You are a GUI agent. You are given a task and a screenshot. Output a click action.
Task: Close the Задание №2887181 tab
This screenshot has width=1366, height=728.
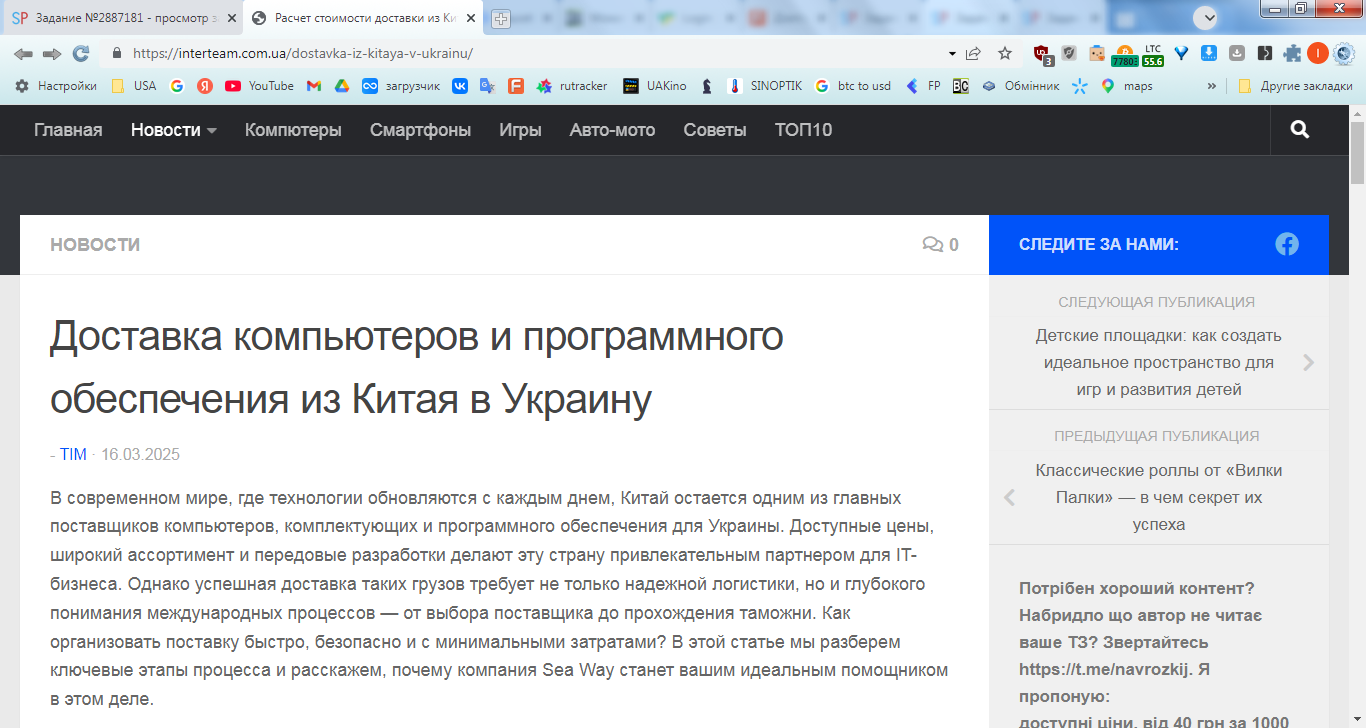[232, 18]
